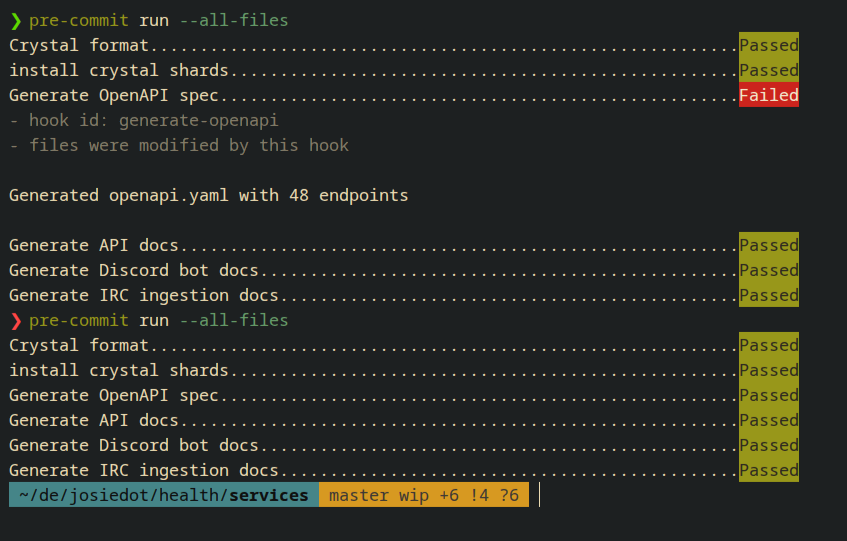Click the text cursor after the prompt
The height and width of the screenshot is (541, 847).
pos(539,495)
